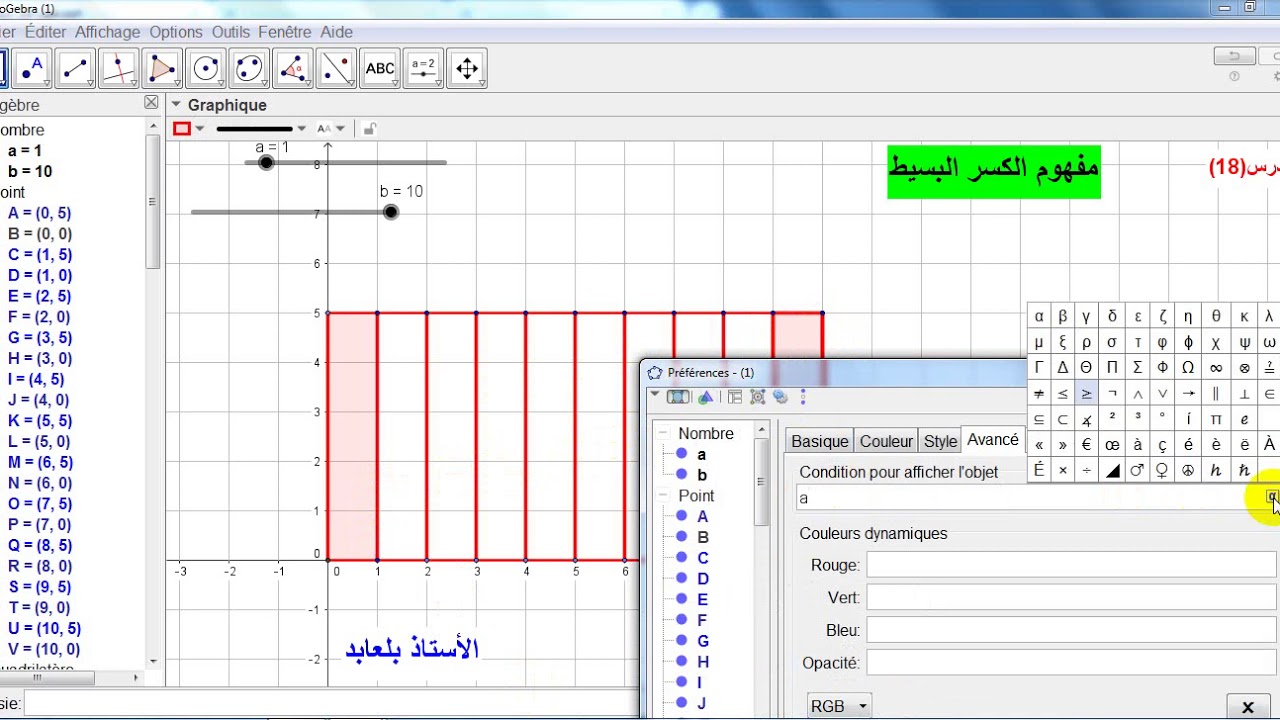Select the Point tool
Image resolution: width=1280 pixels, height=720 pixels.
33,68
